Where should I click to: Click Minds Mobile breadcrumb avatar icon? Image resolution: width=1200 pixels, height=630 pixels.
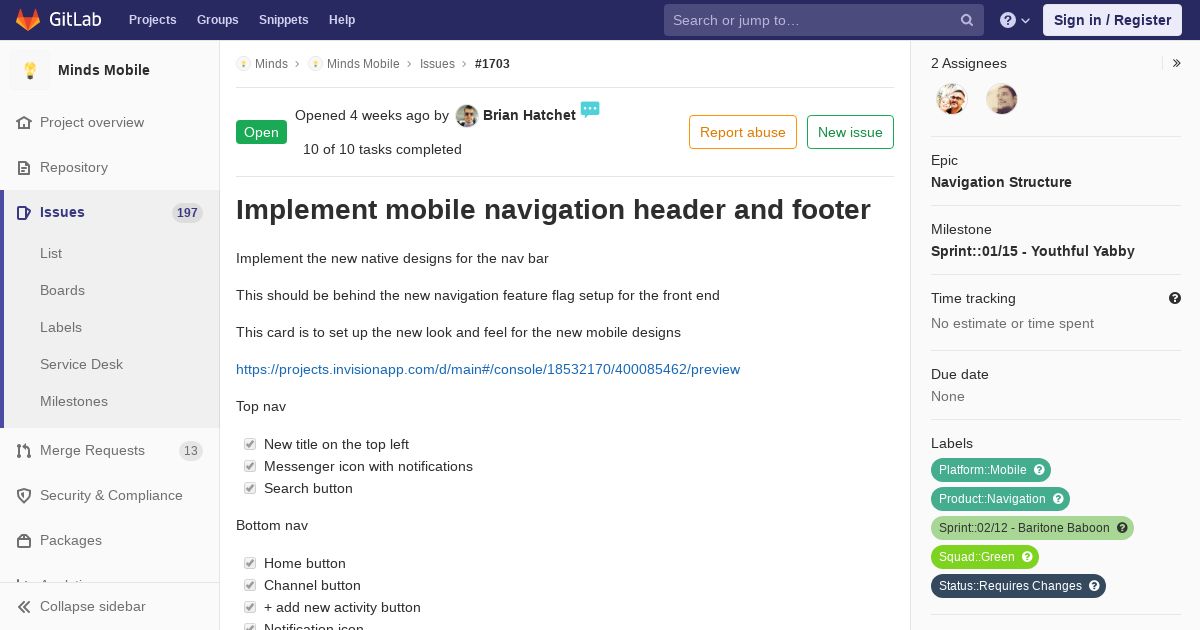pos(315,64)
